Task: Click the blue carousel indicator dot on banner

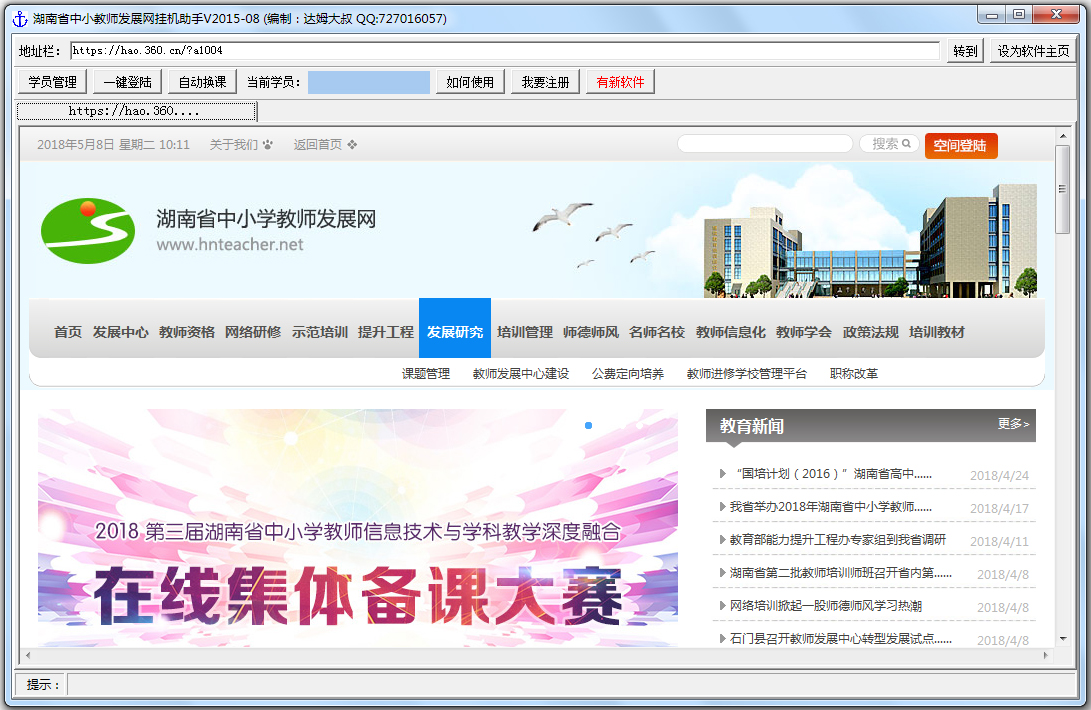Action: coord(588,426)
